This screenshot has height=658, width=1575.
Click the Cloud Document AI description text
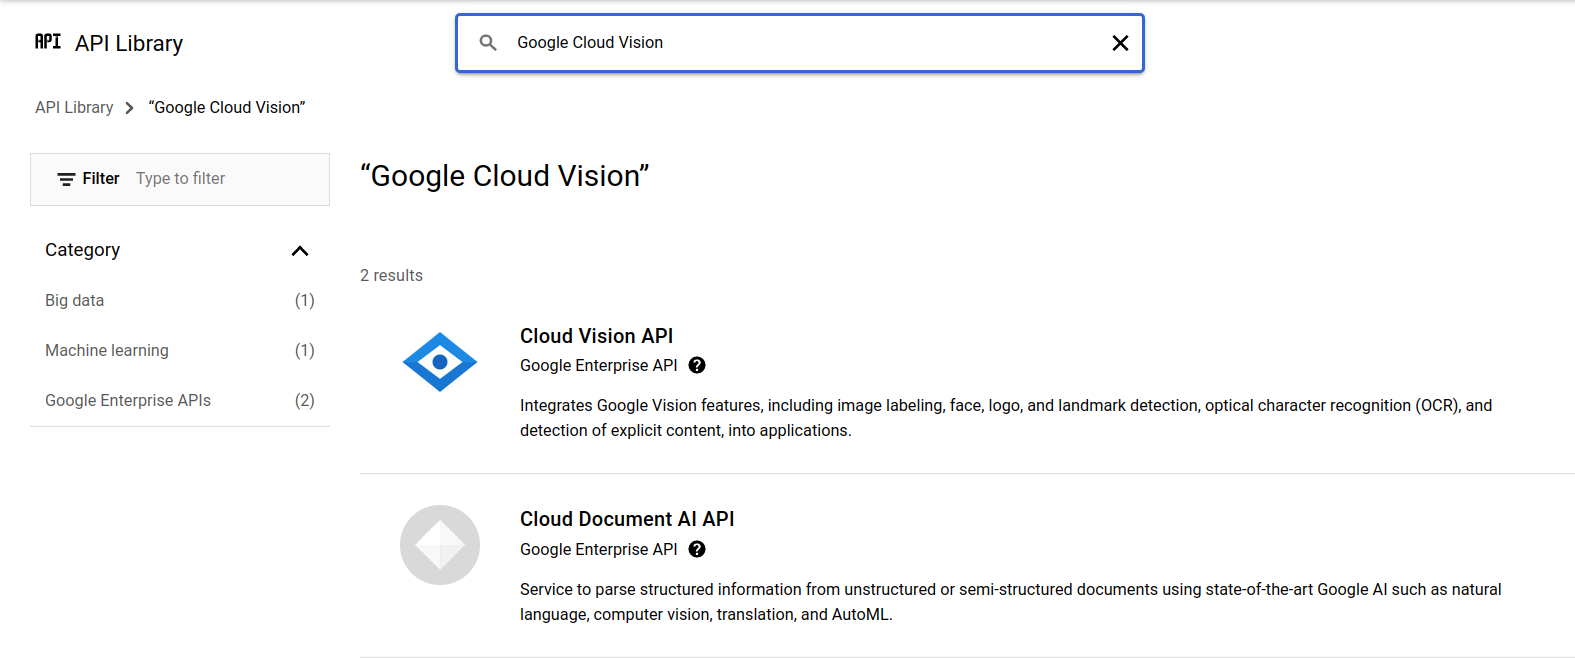(x=1010, y=602)
